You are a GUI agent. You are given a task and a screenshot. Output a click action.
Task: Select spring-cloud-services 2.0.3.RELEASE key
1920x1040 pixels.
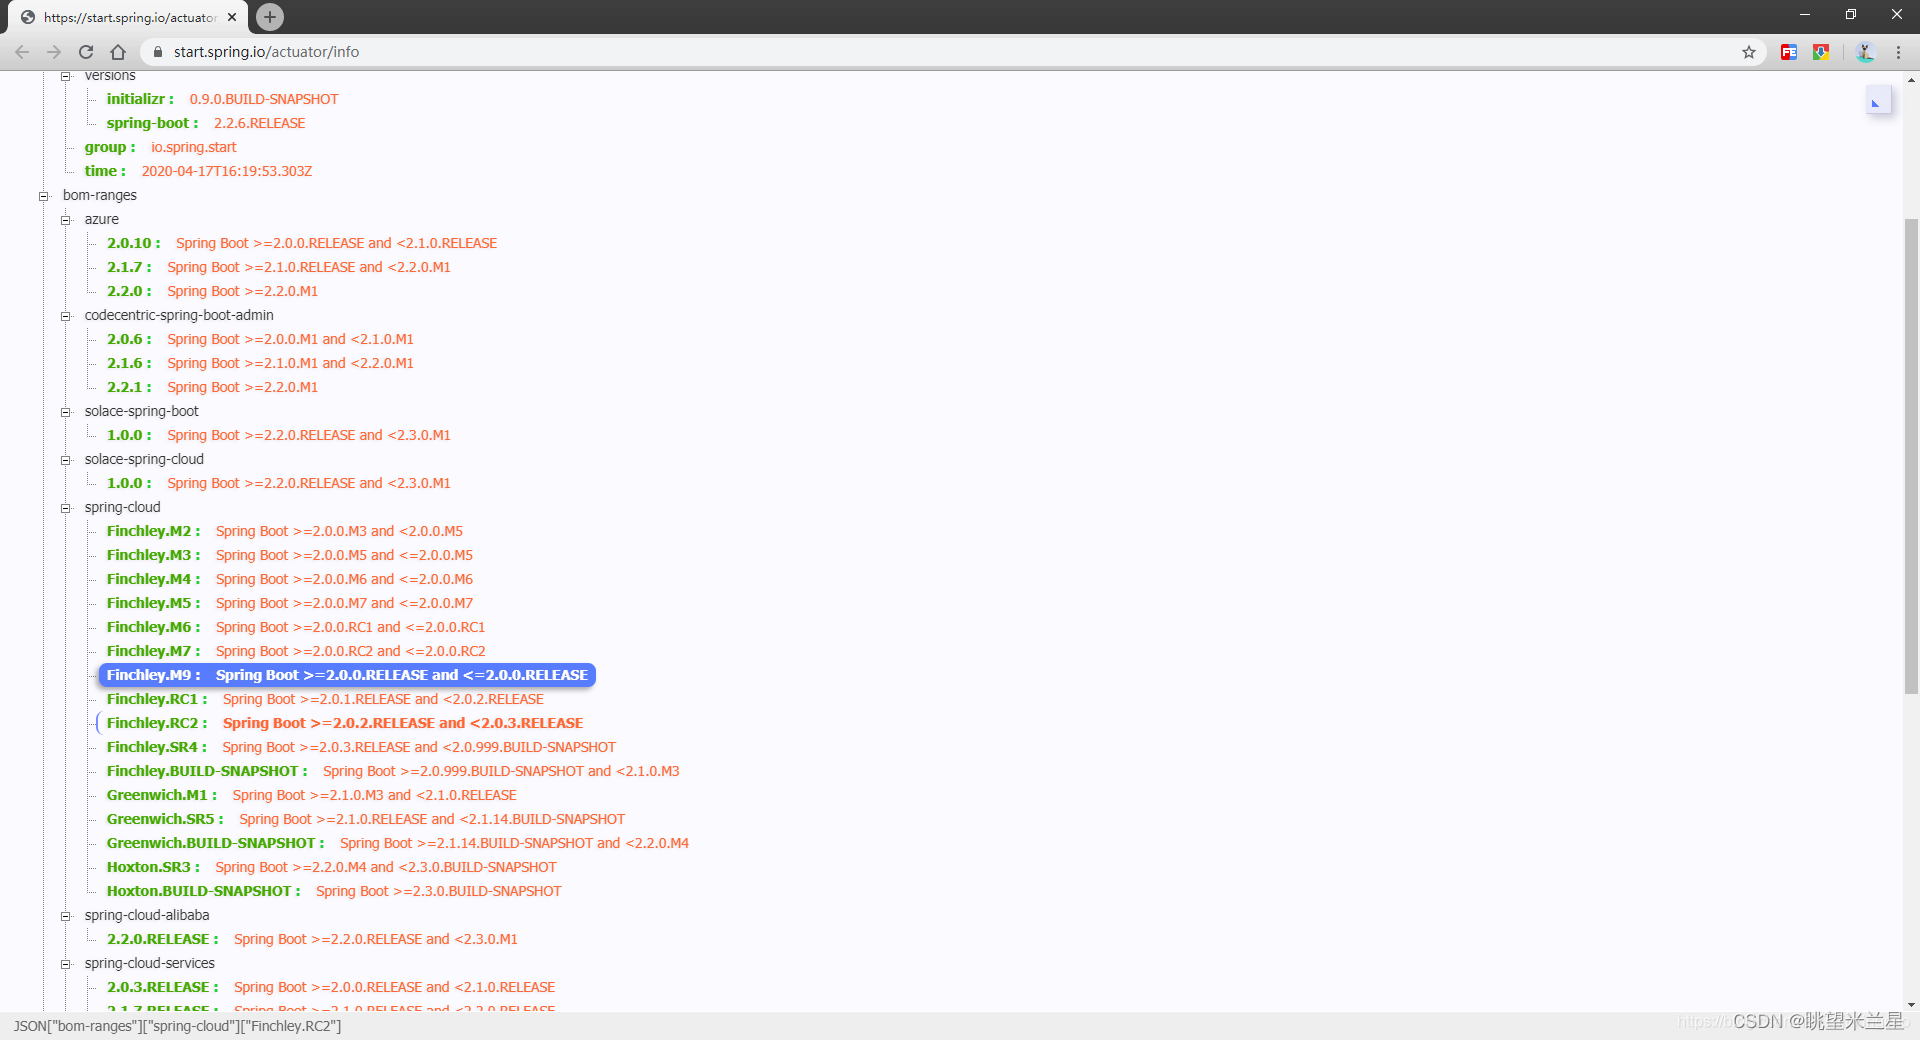158,987
